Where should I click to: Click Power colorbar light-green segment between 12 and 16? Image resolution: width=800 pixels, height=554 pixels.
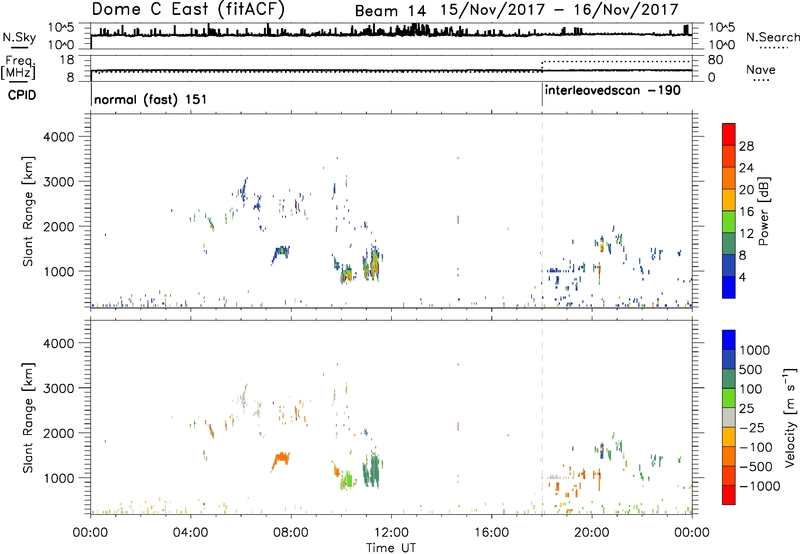[729, 221]
